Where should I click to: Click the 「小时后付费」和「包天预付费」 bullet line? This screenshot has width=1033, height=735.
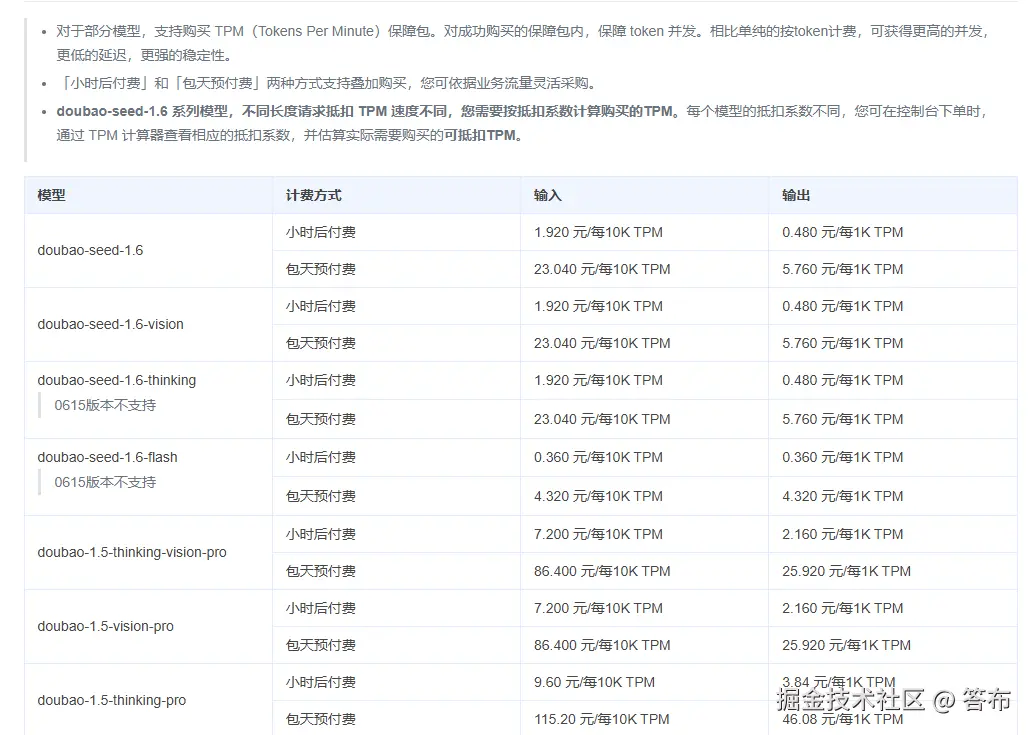pos(326,83)
